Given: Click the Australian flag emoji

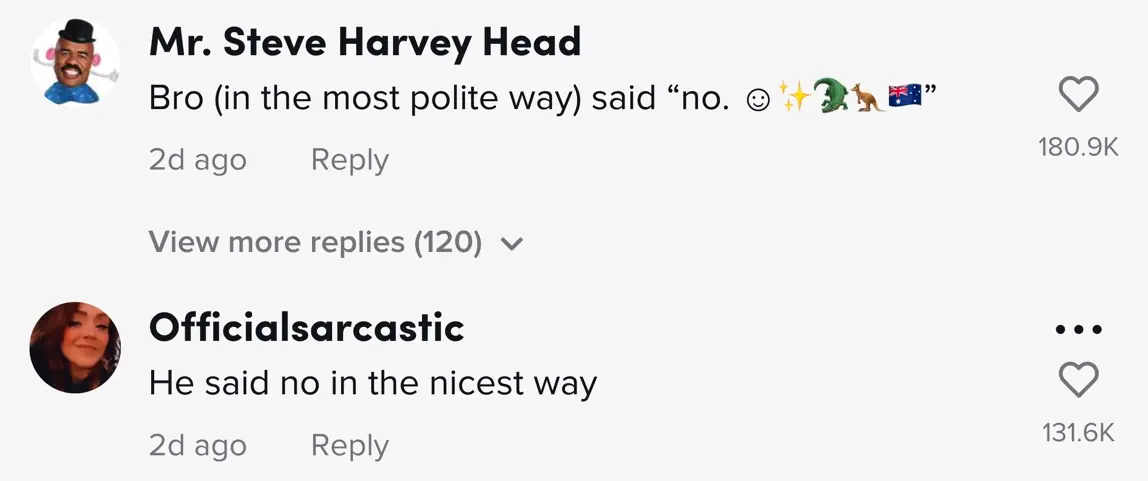Looking at the screenshot, I should pyautogui.click(x=904, y=98).
